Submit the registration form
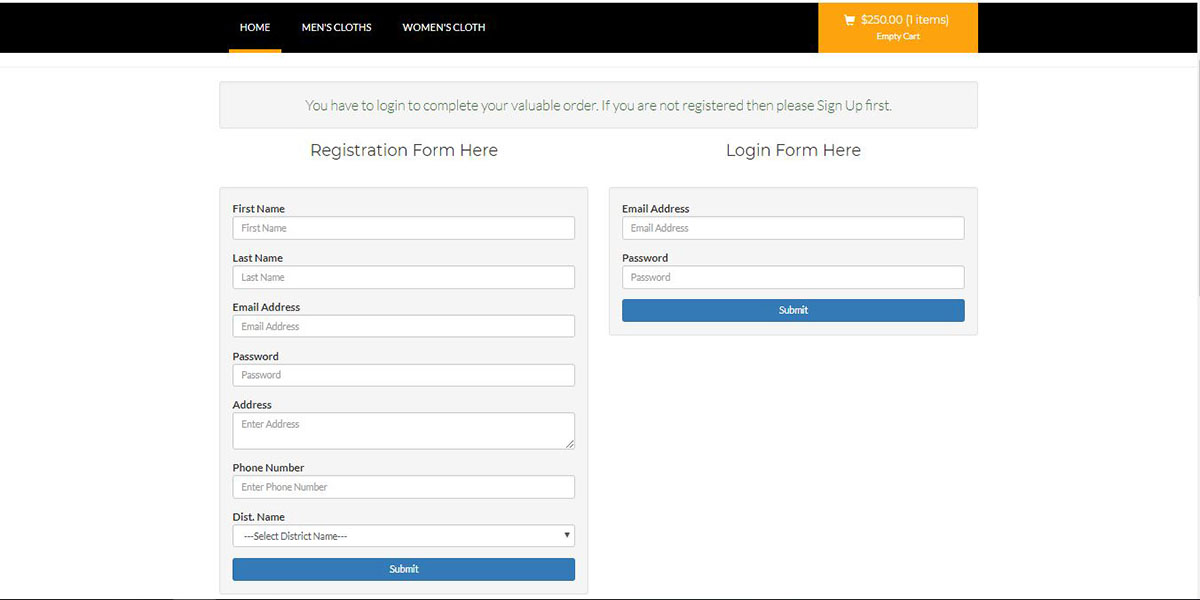 pyautogui.click(x=403, y=569)
